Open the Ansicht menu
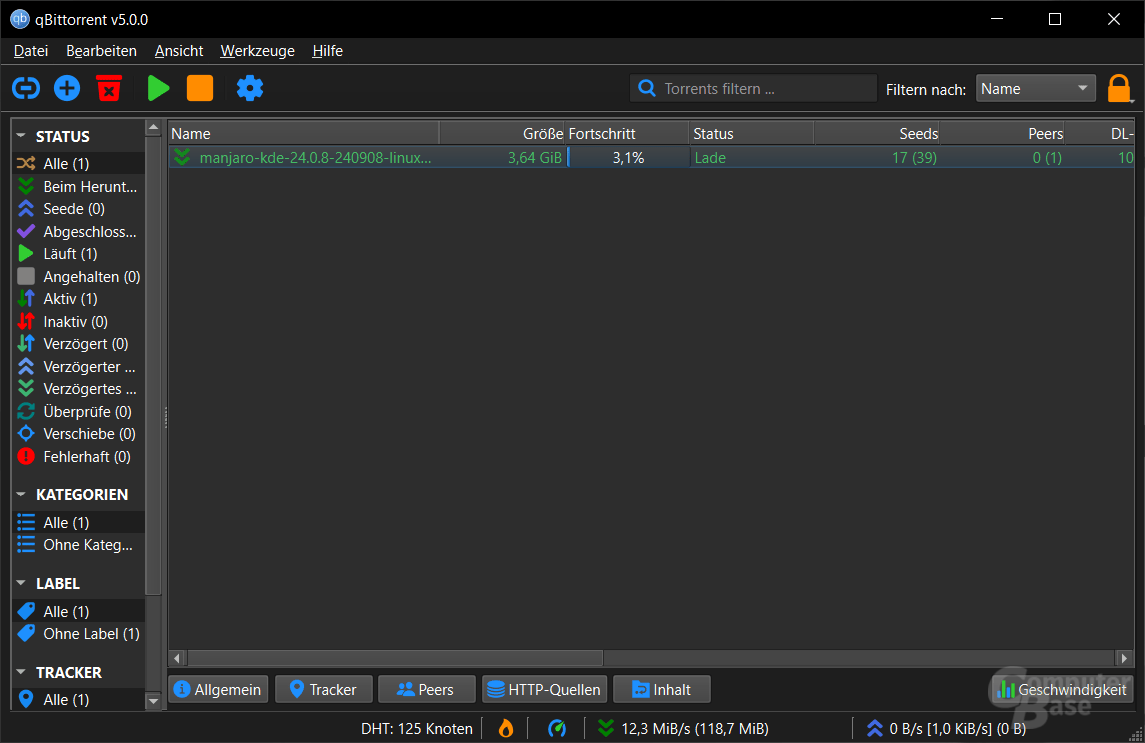The image size is (1145, 743). (179, 51)
